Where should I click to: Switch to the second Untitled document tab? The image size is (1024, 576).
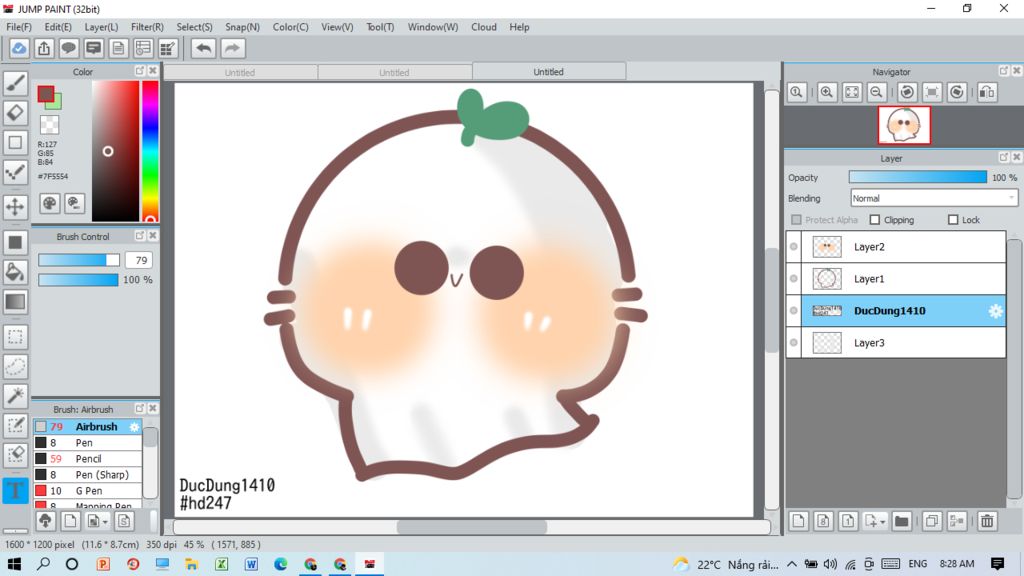394,72
